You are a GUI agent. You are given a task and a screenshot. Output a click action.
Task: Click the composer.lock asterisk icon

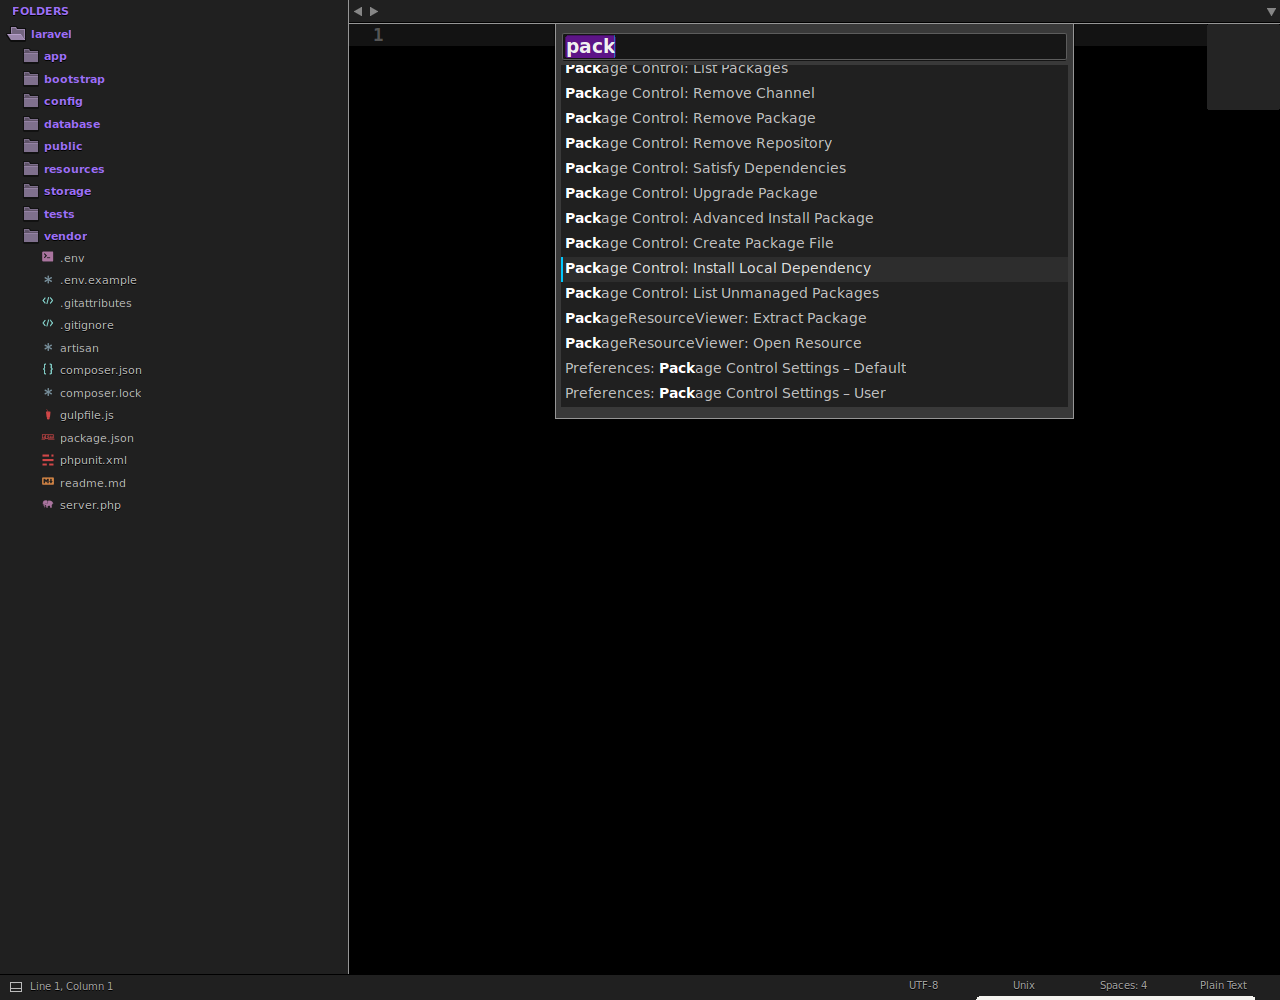tap(48, 393)
